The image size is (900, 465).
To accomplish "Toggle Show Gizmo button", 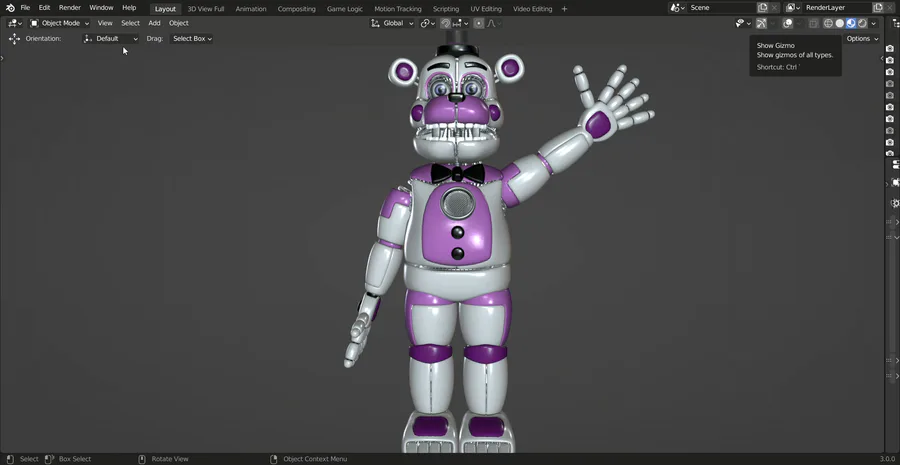I will (761, 23).
